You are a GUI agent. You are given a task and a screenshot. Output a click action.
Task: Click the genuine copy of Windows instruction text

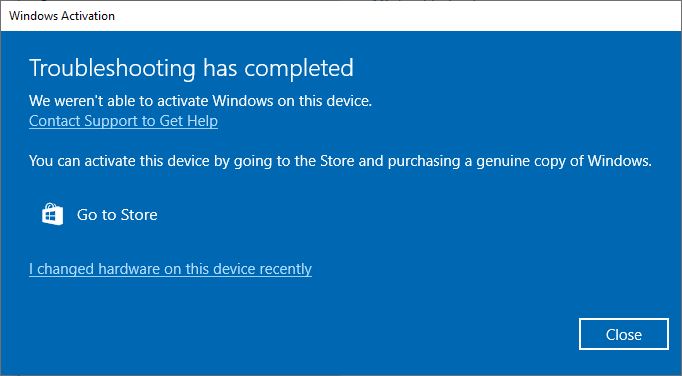click(341, 161)
